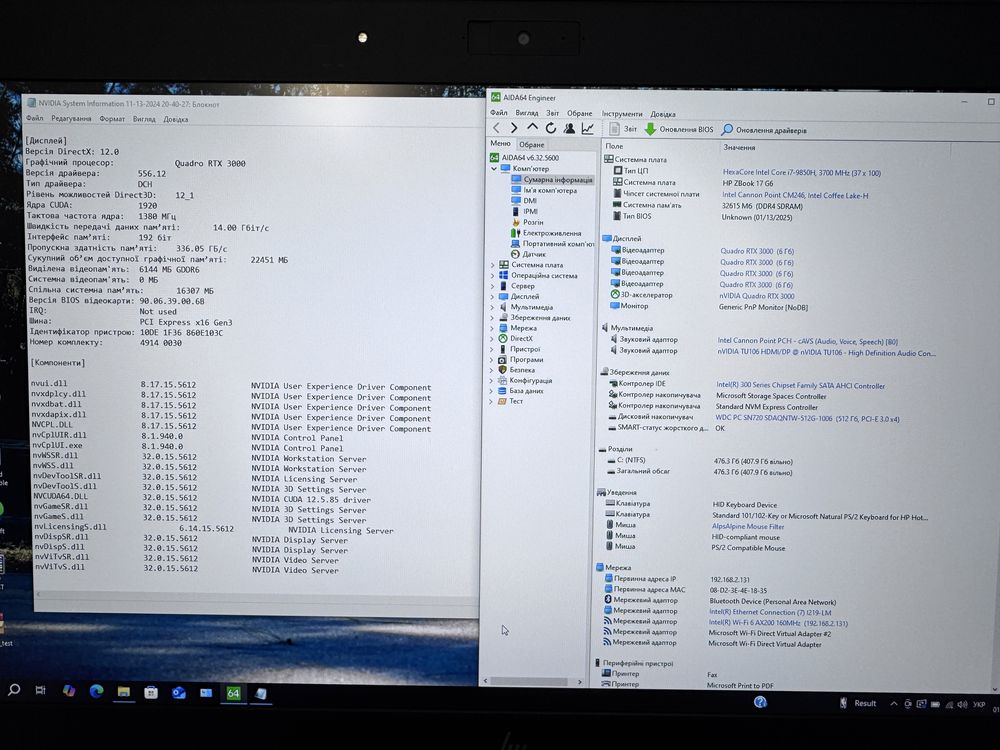Image resolution: width=1000 pixels, height=750 pixels.
Task: Click the AIDA64 up-level arrow
Action: 532,129
